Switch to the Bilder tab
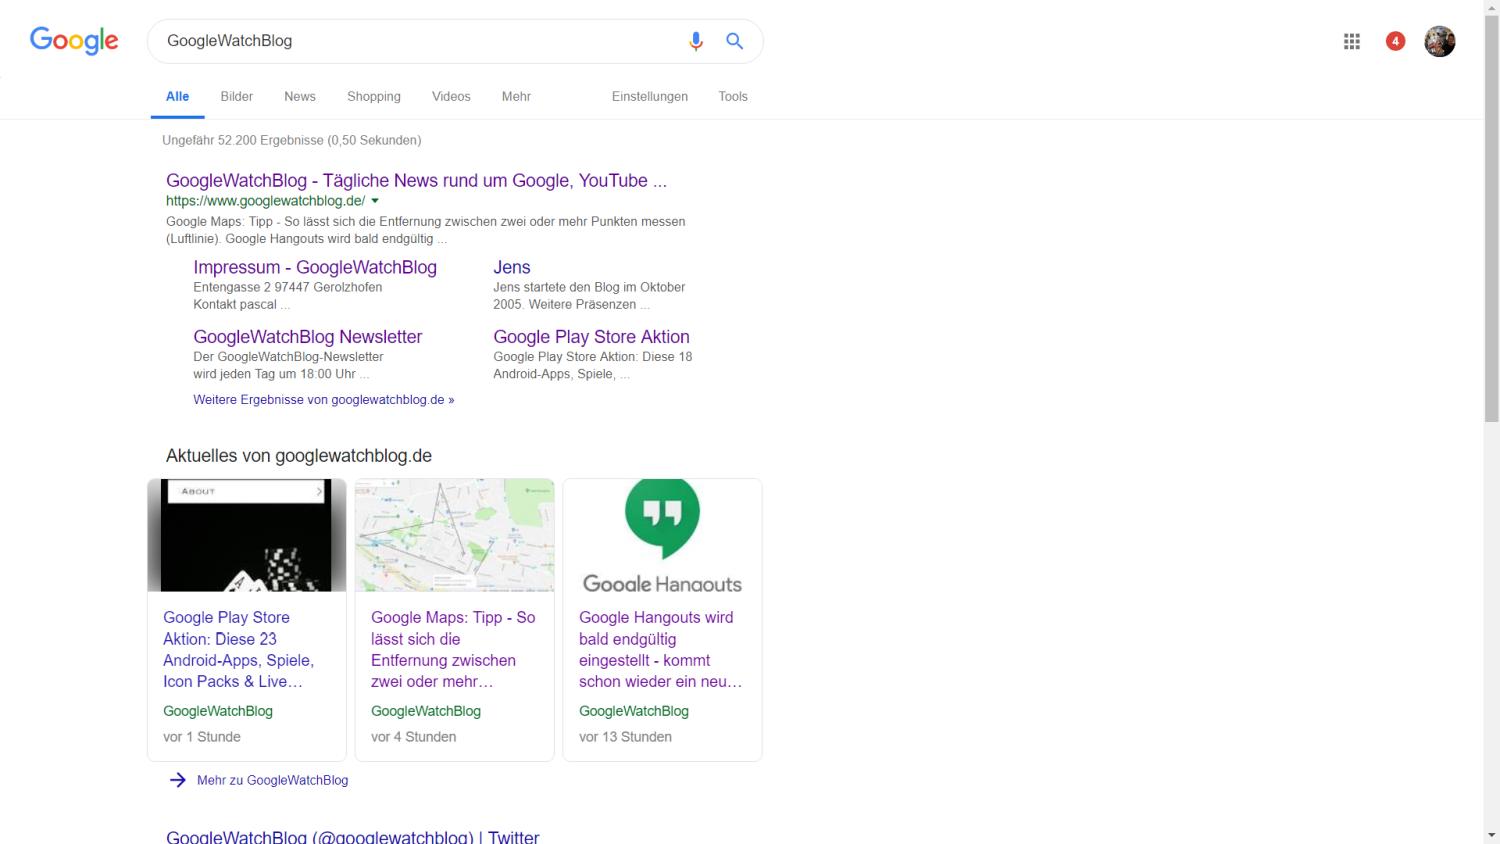1500x844 pixels. 236,97
